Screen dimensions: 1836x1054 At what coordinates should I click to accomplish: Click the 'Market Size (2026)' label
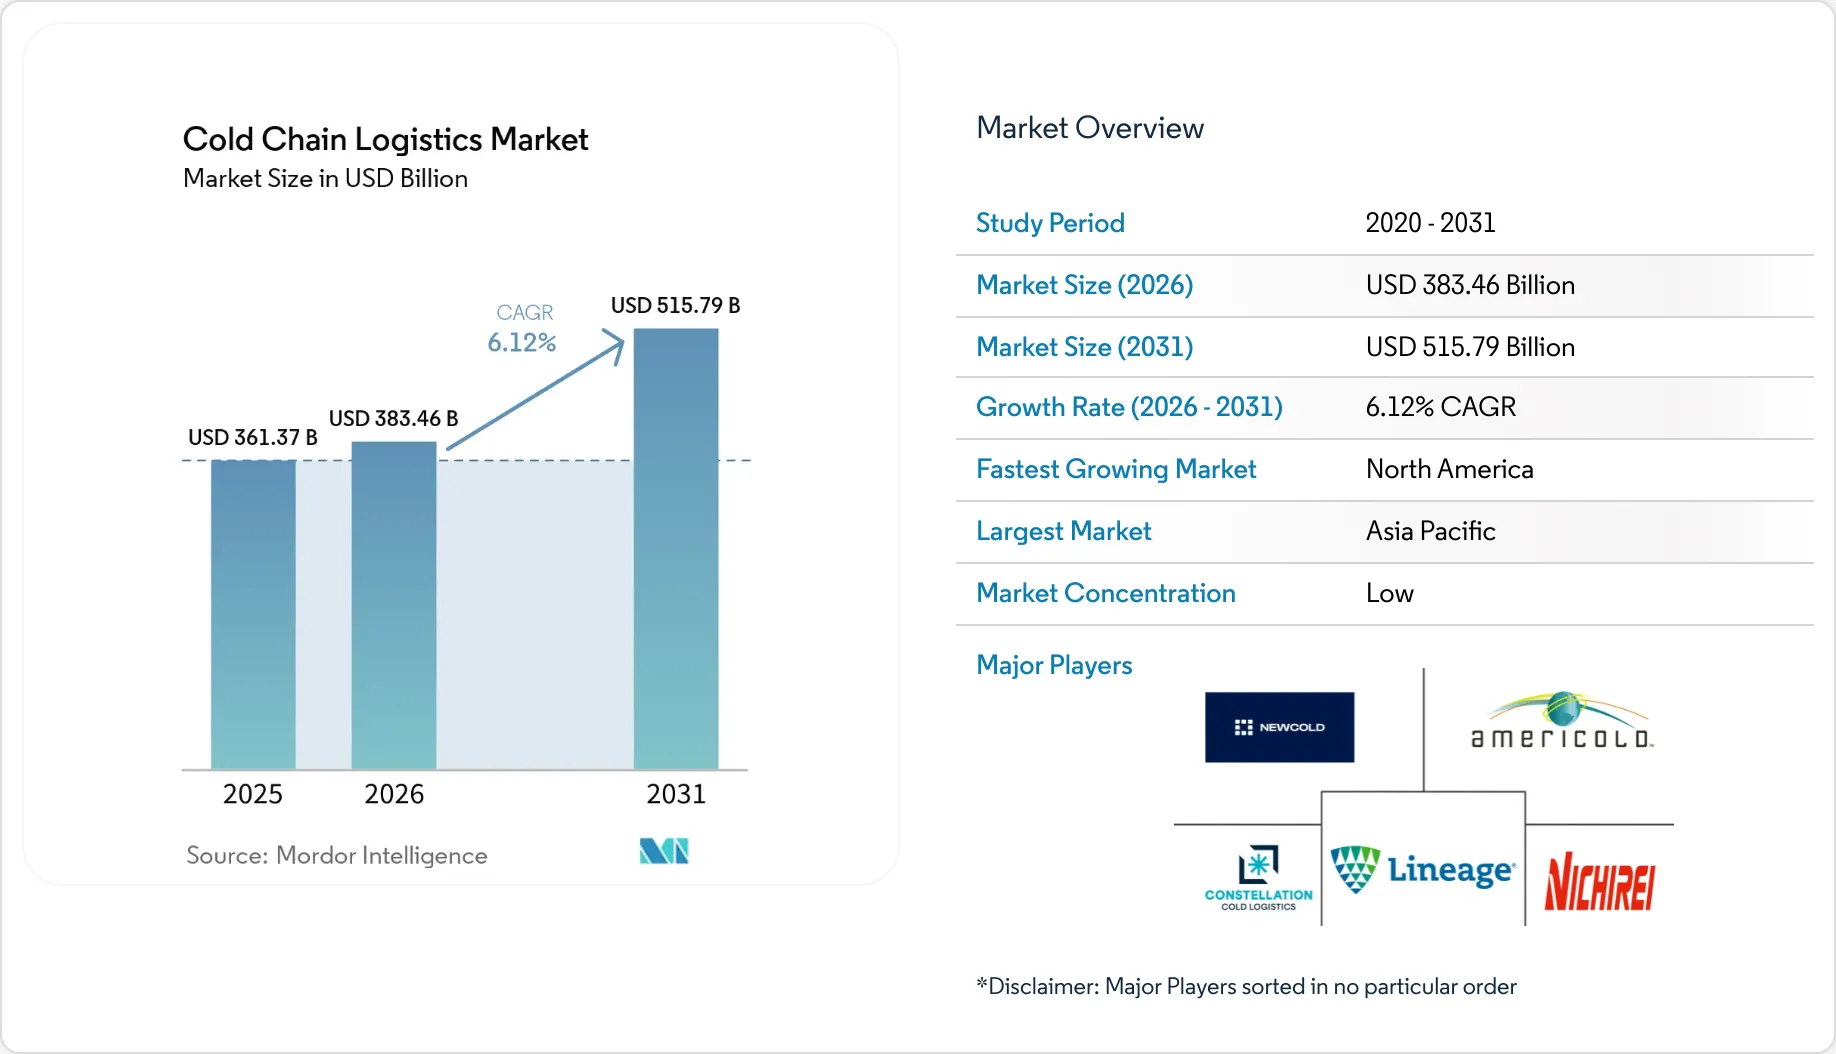point(1085,285)
